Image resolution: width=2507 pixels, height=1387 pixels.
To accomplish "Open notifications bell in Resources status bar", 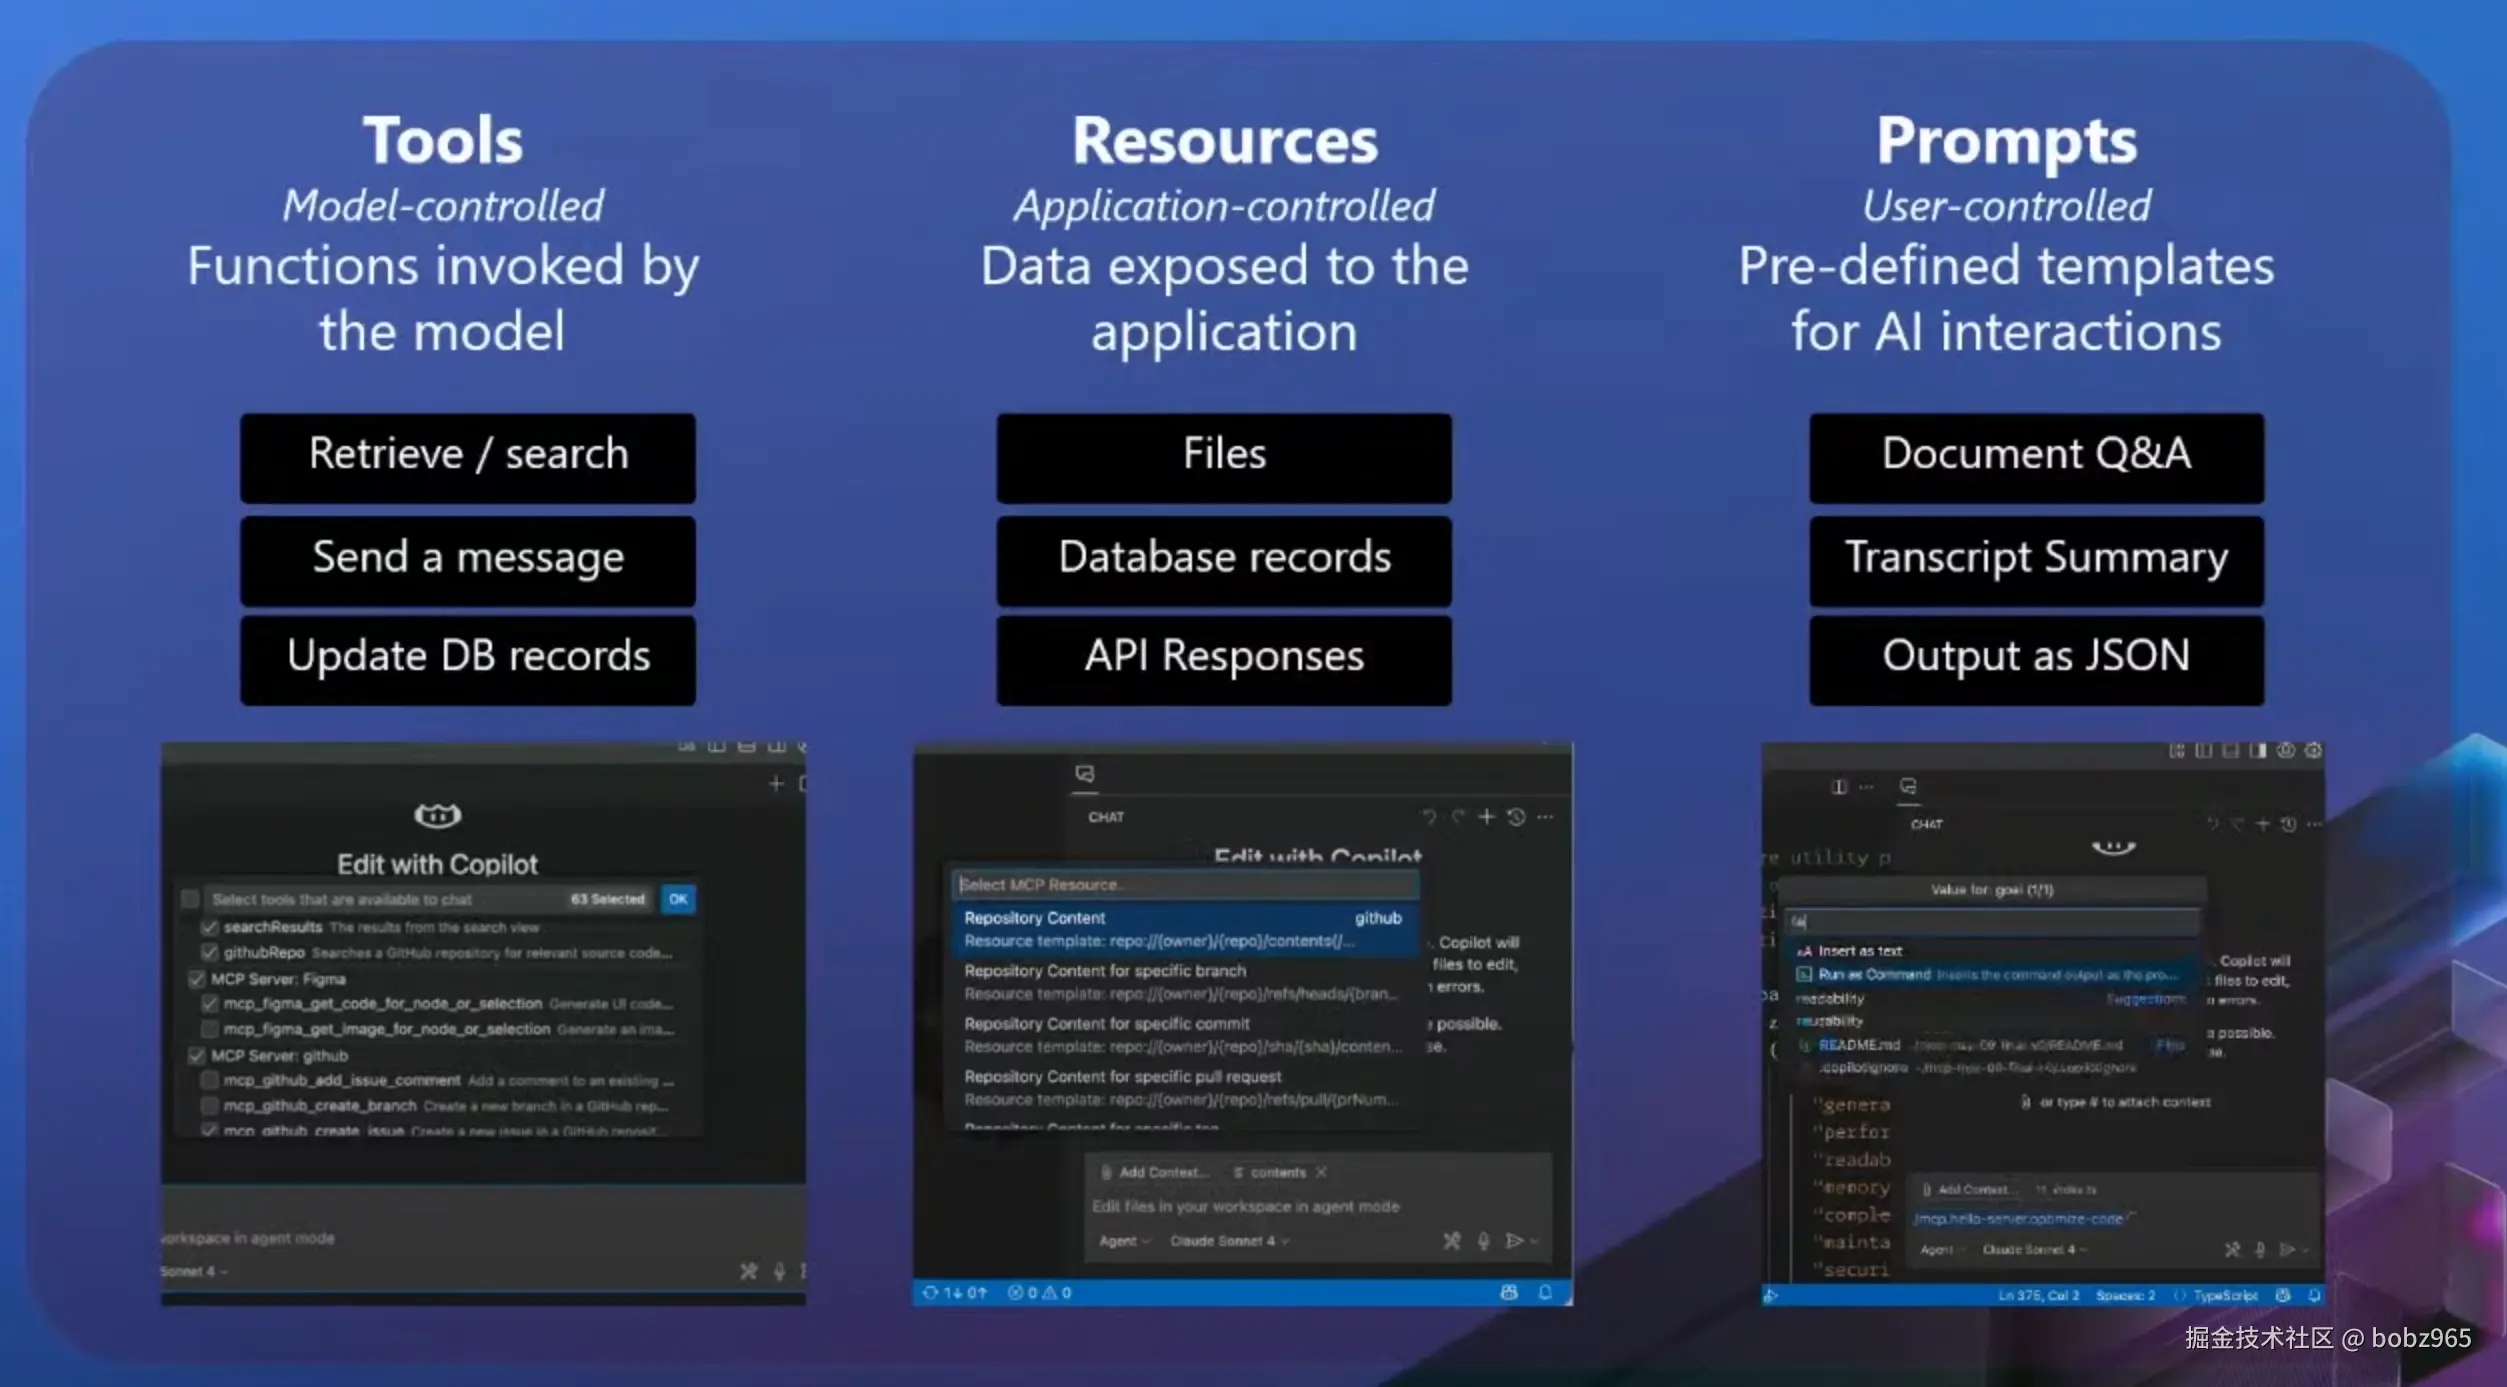I will pyautogui.click(x=1545, y=1292).
